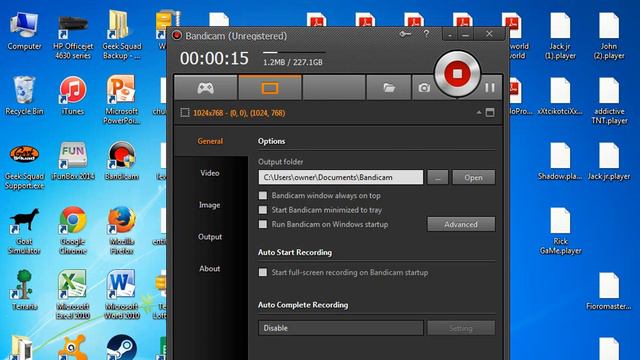Click the output folder path field
The image size is (640, 360).
(x=341, y=178)
